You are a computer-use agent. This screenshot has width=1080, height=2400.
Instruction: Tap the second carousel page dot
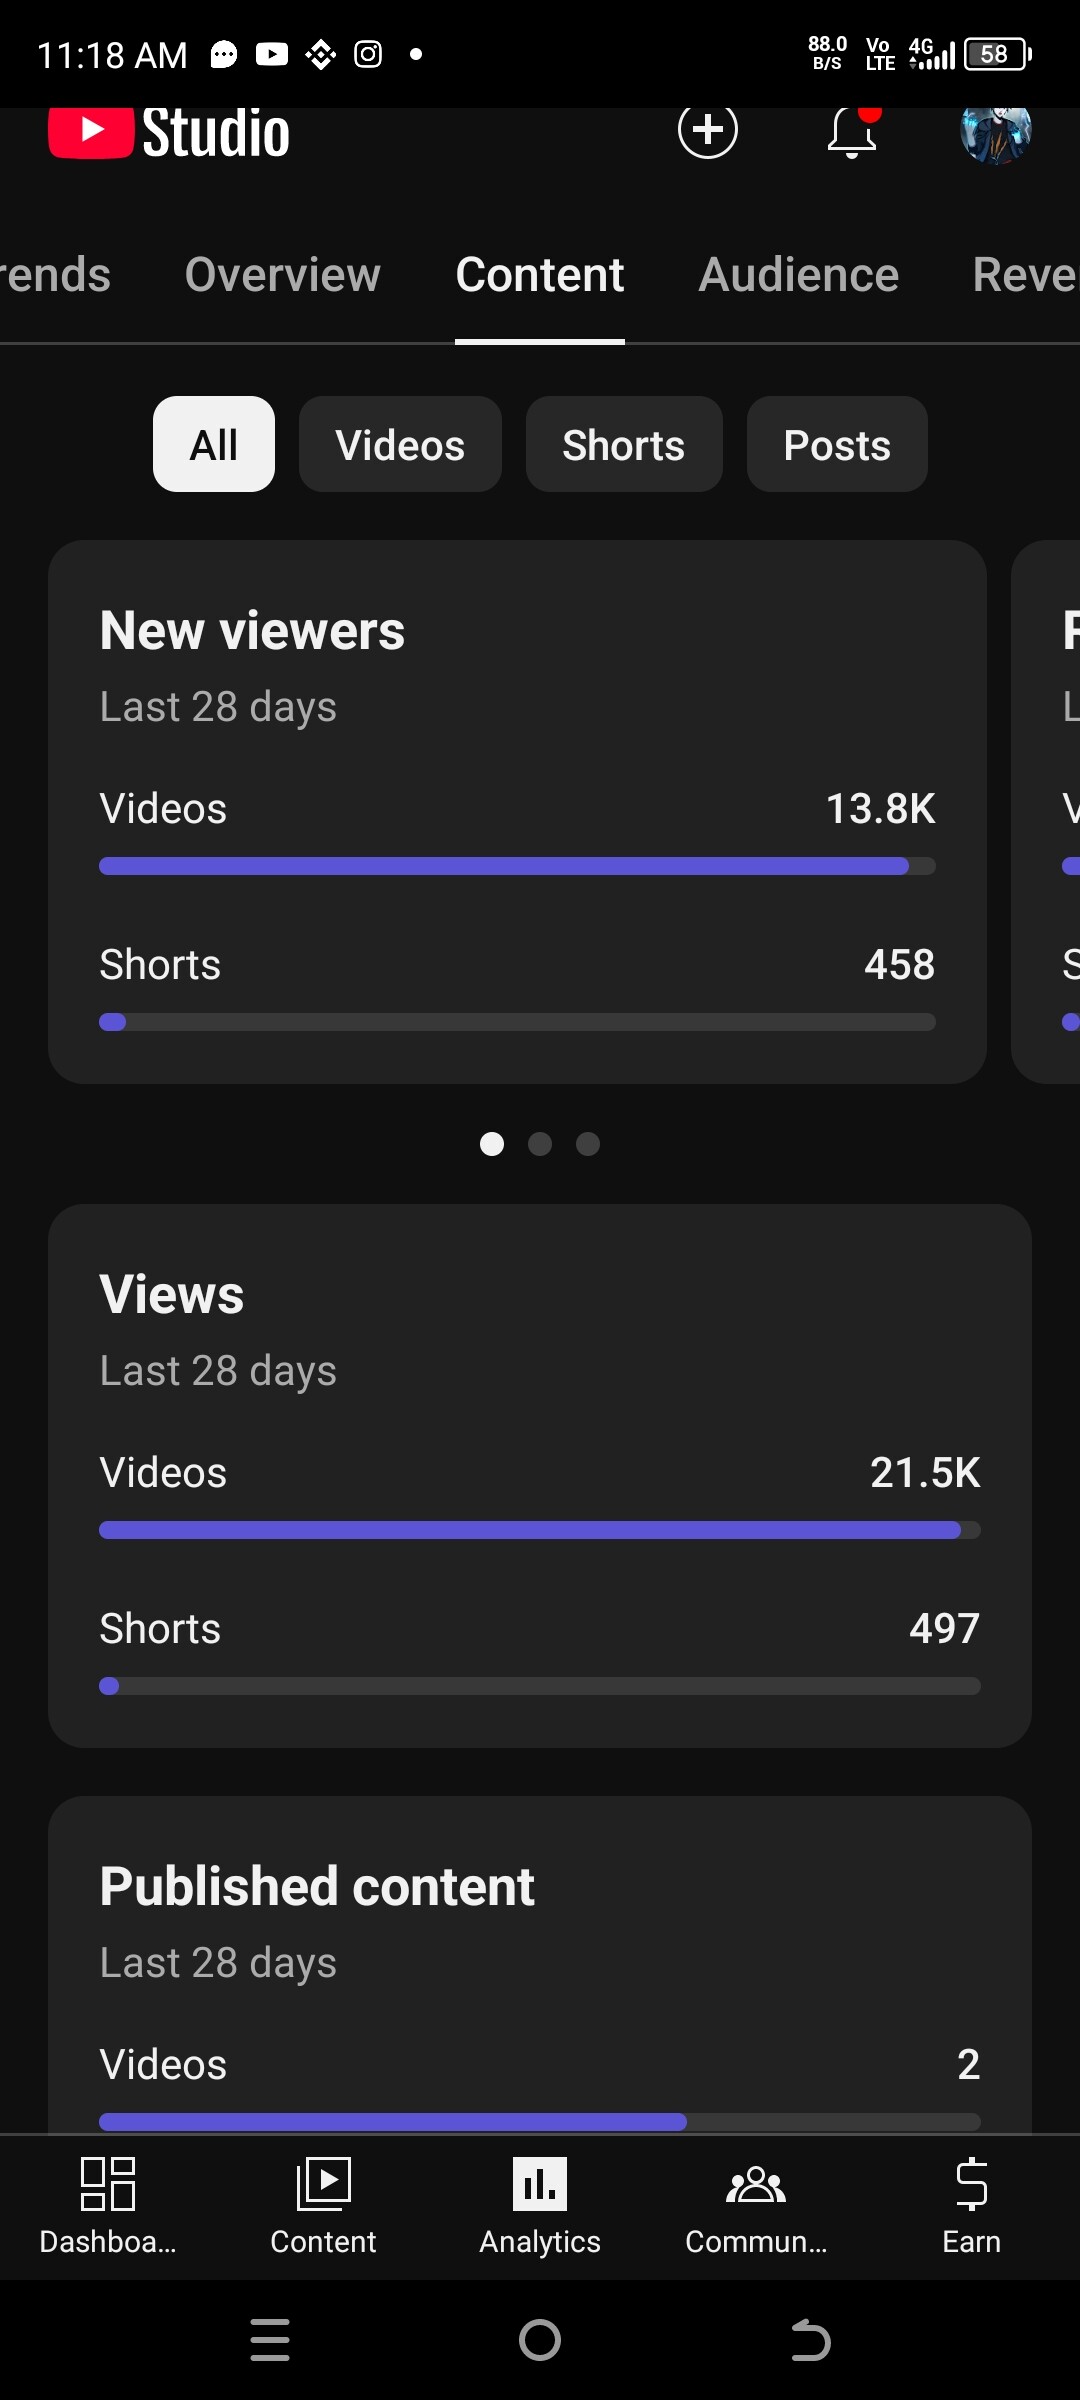point(540,1144)
